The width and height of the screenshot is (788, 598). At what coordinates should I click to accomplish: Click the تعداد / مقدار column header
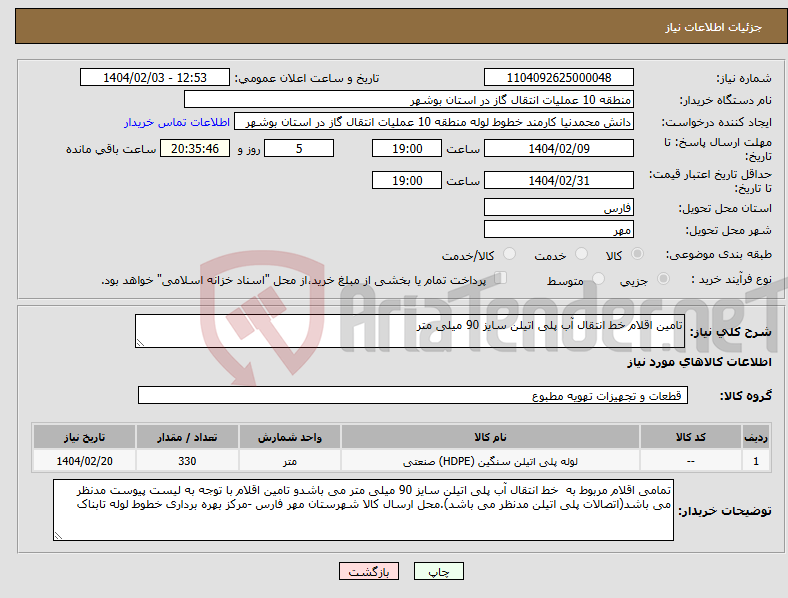pyautogui.click(x=187, y=437)
